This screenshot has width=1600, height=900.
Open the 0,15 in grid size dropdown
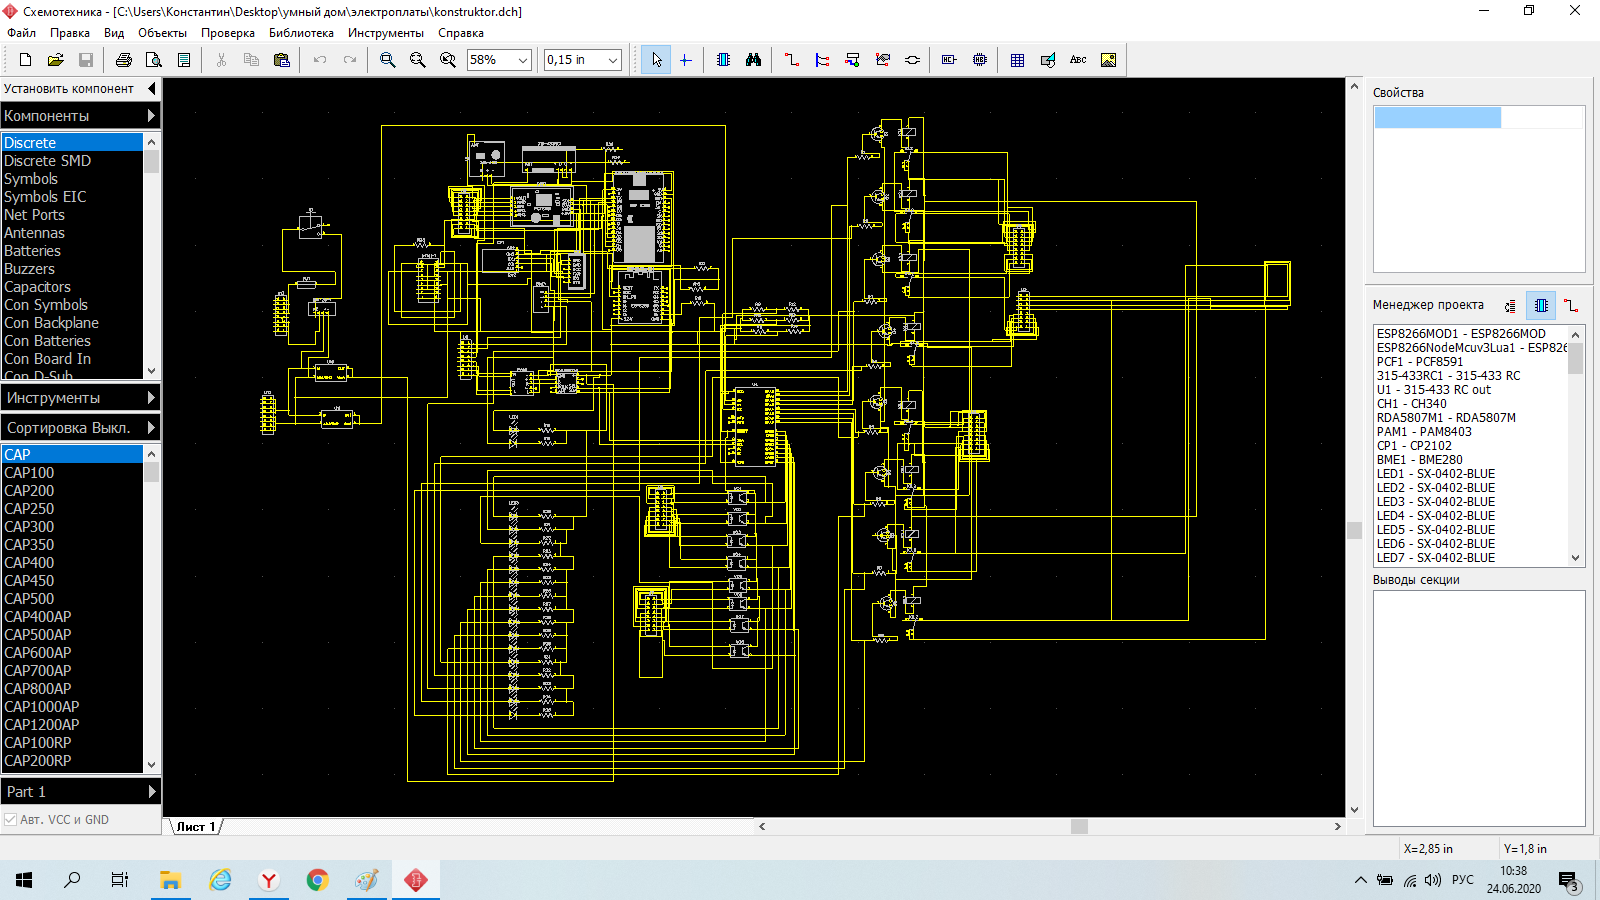coord(612,60)
